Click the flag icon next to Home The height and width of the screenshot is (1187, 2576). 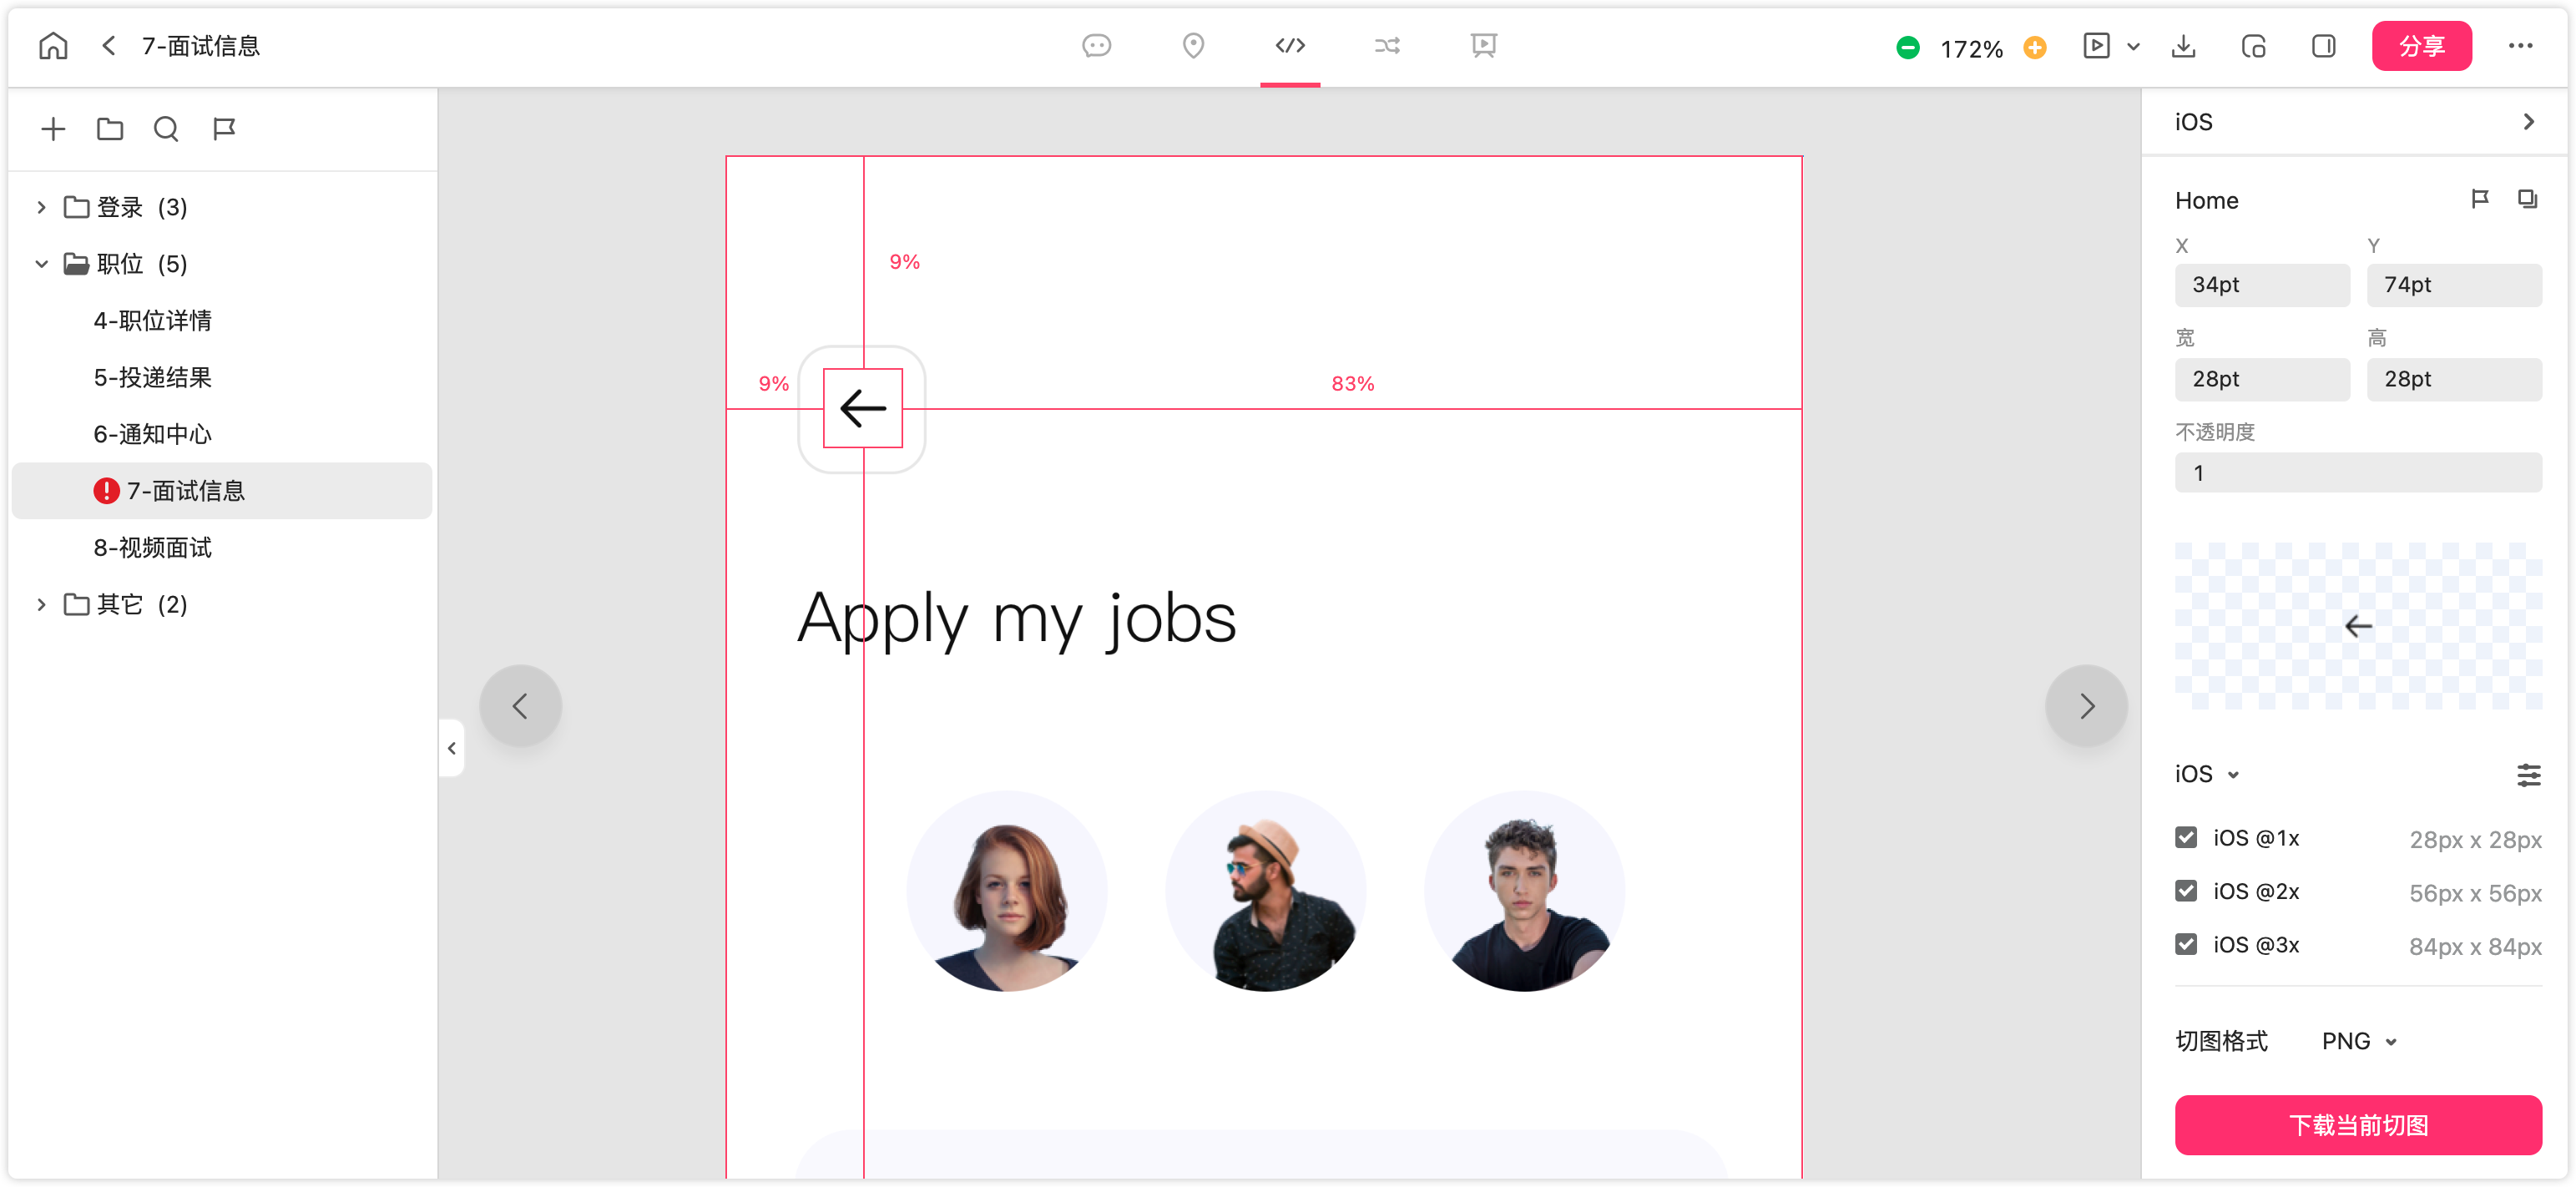[x=2479, y=199]
